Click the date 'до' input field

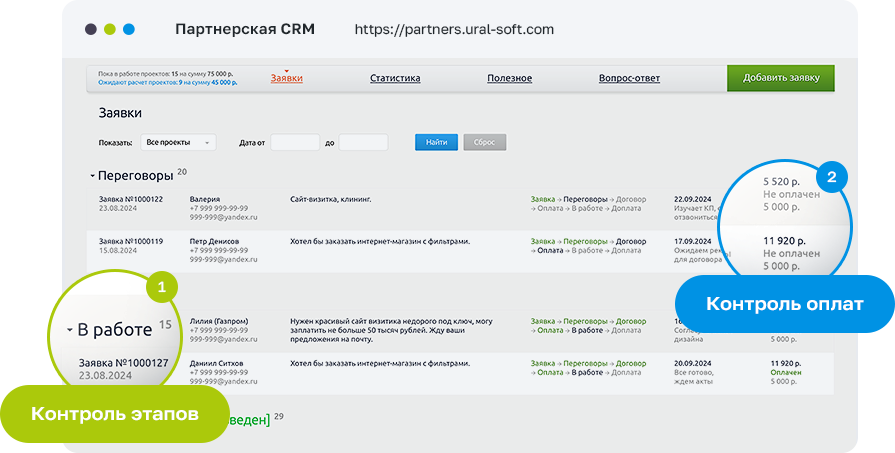point(363,143)
